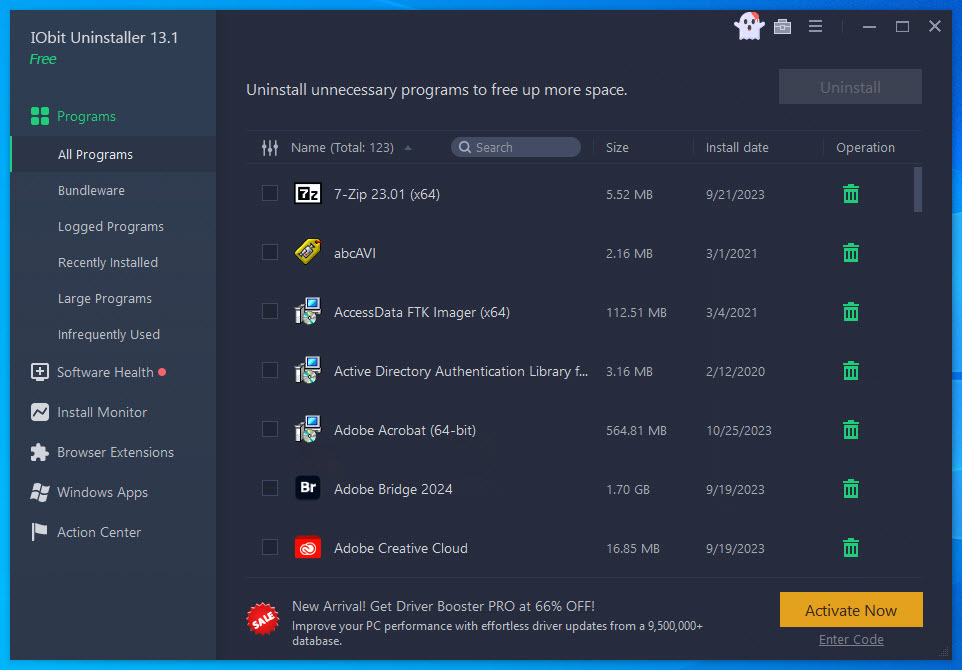Open the ghost mascot icon in title bar
The height and width of the screenshot is (670, 962).
point(749,27)
